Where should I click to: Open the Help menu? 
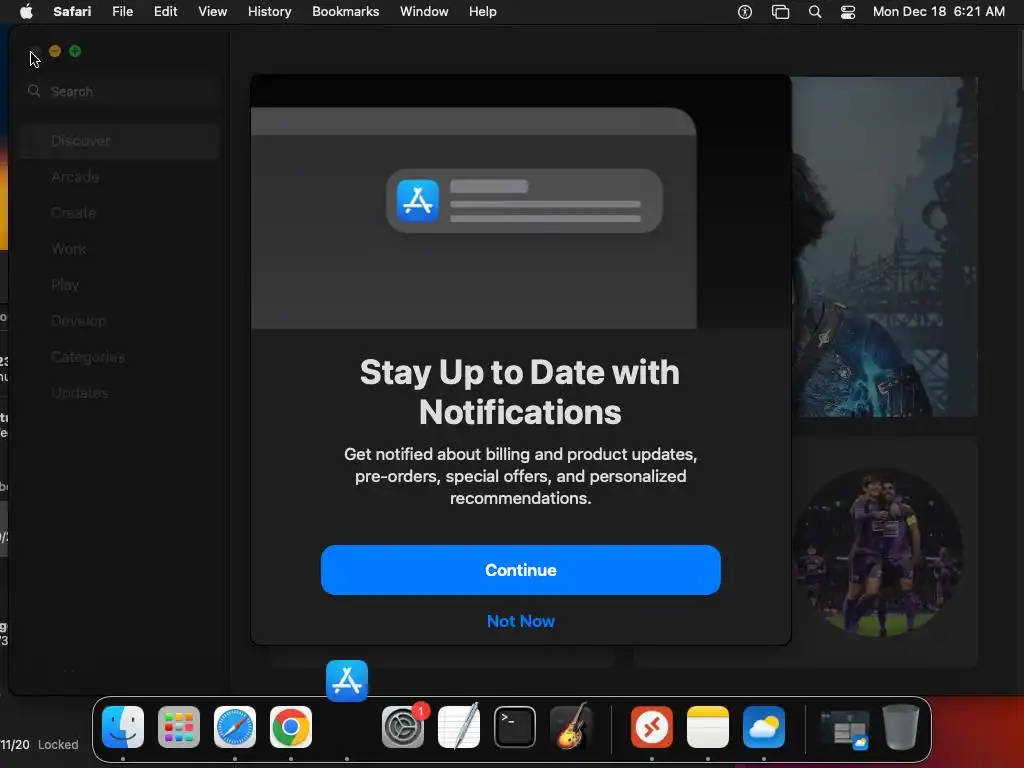click(x=483, y=12)
